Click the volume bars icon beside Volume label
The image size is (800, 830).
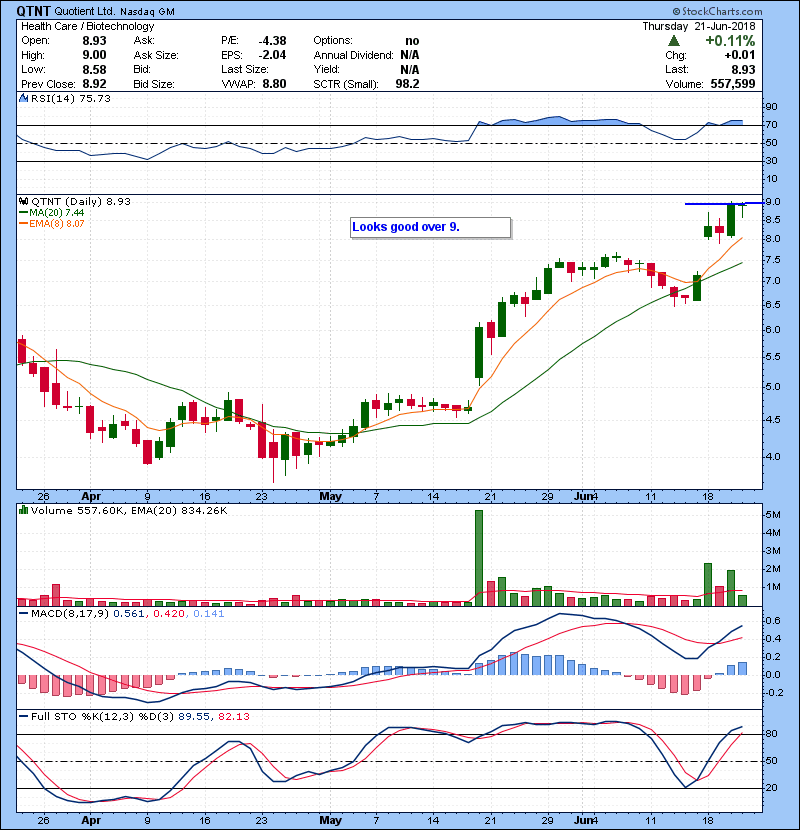pyautogui.click(x=23, y=510)
